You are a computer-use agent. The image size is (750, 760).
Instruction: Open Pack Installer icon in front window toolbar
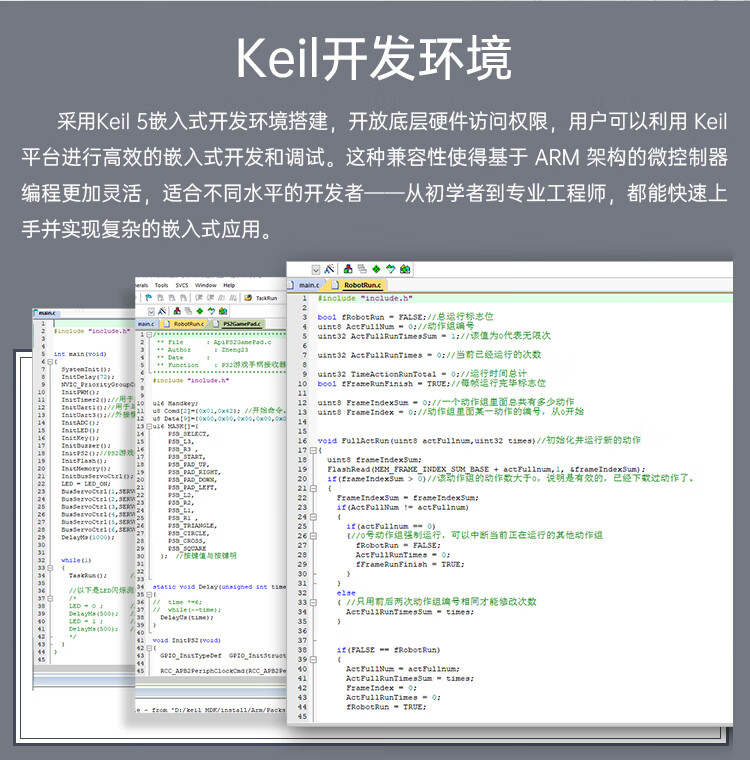click(x=405, y=269)
